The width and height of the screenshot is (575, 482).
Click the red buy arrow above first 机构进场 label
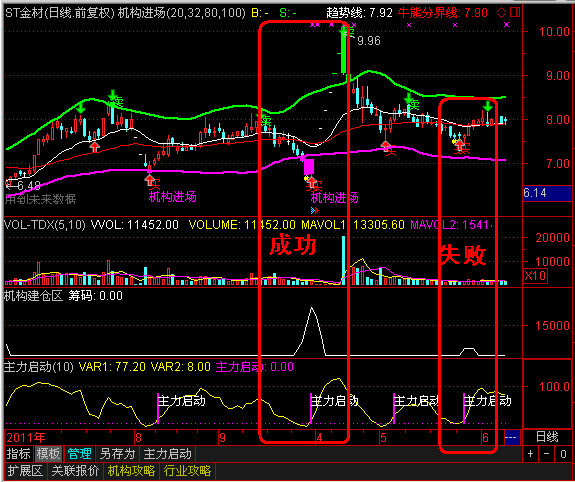(x=150, y=180)
